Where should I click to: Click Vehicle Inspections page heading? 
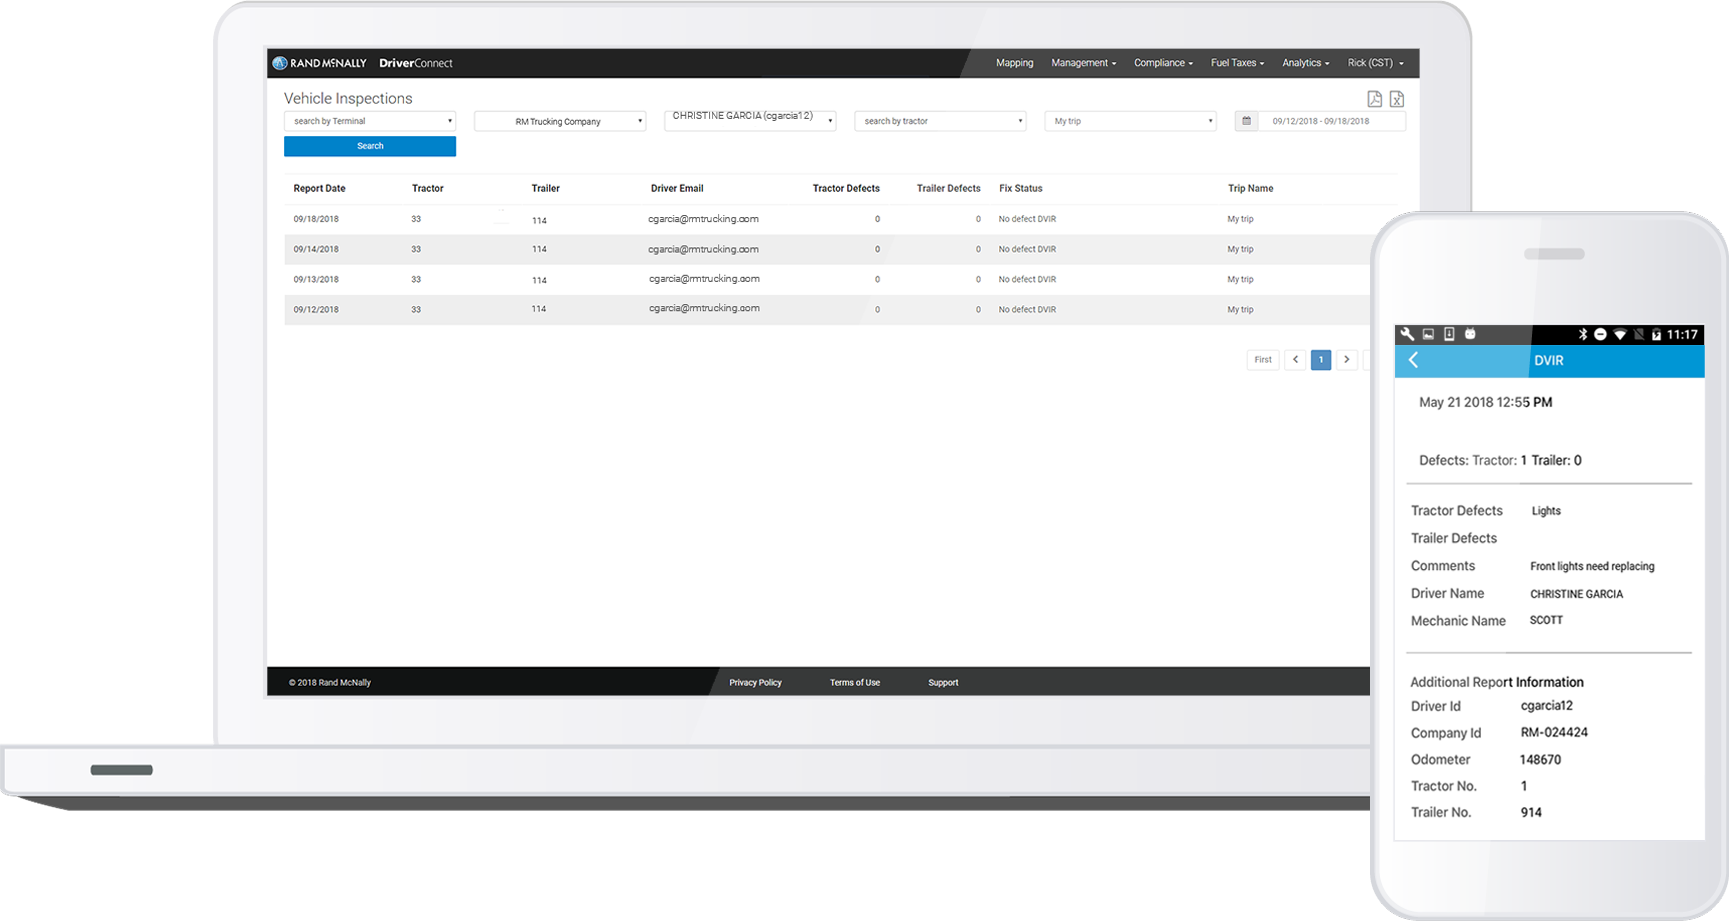[x=348, y=98]
